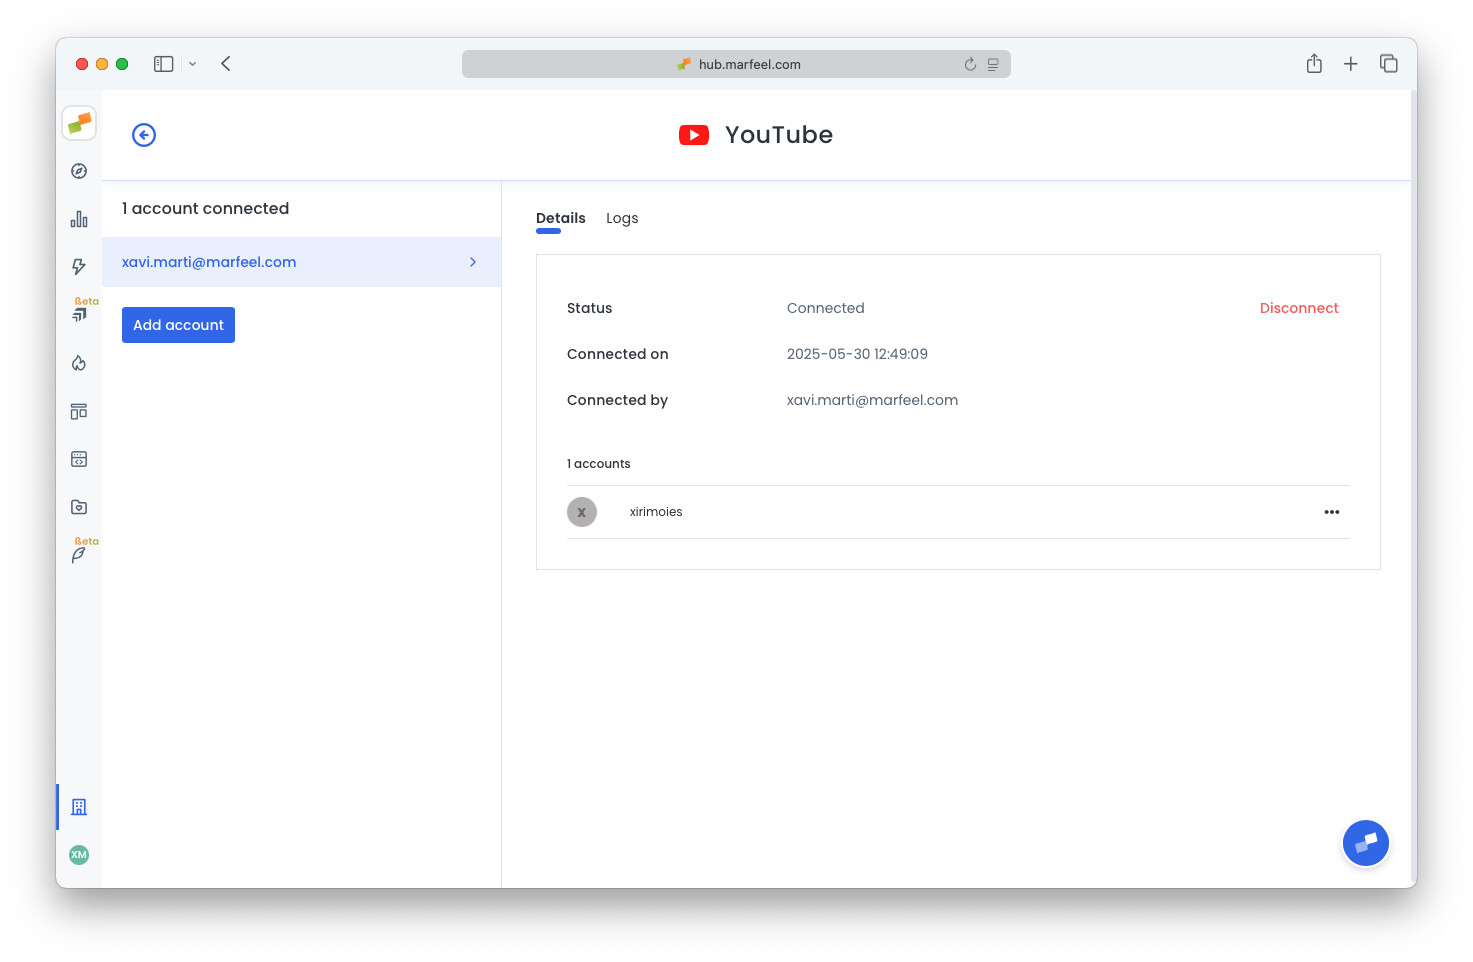This screenshot has width=1473, height=962.
Task: Open the three-dot menu next to xirimoies
Action: [1332, 512]
